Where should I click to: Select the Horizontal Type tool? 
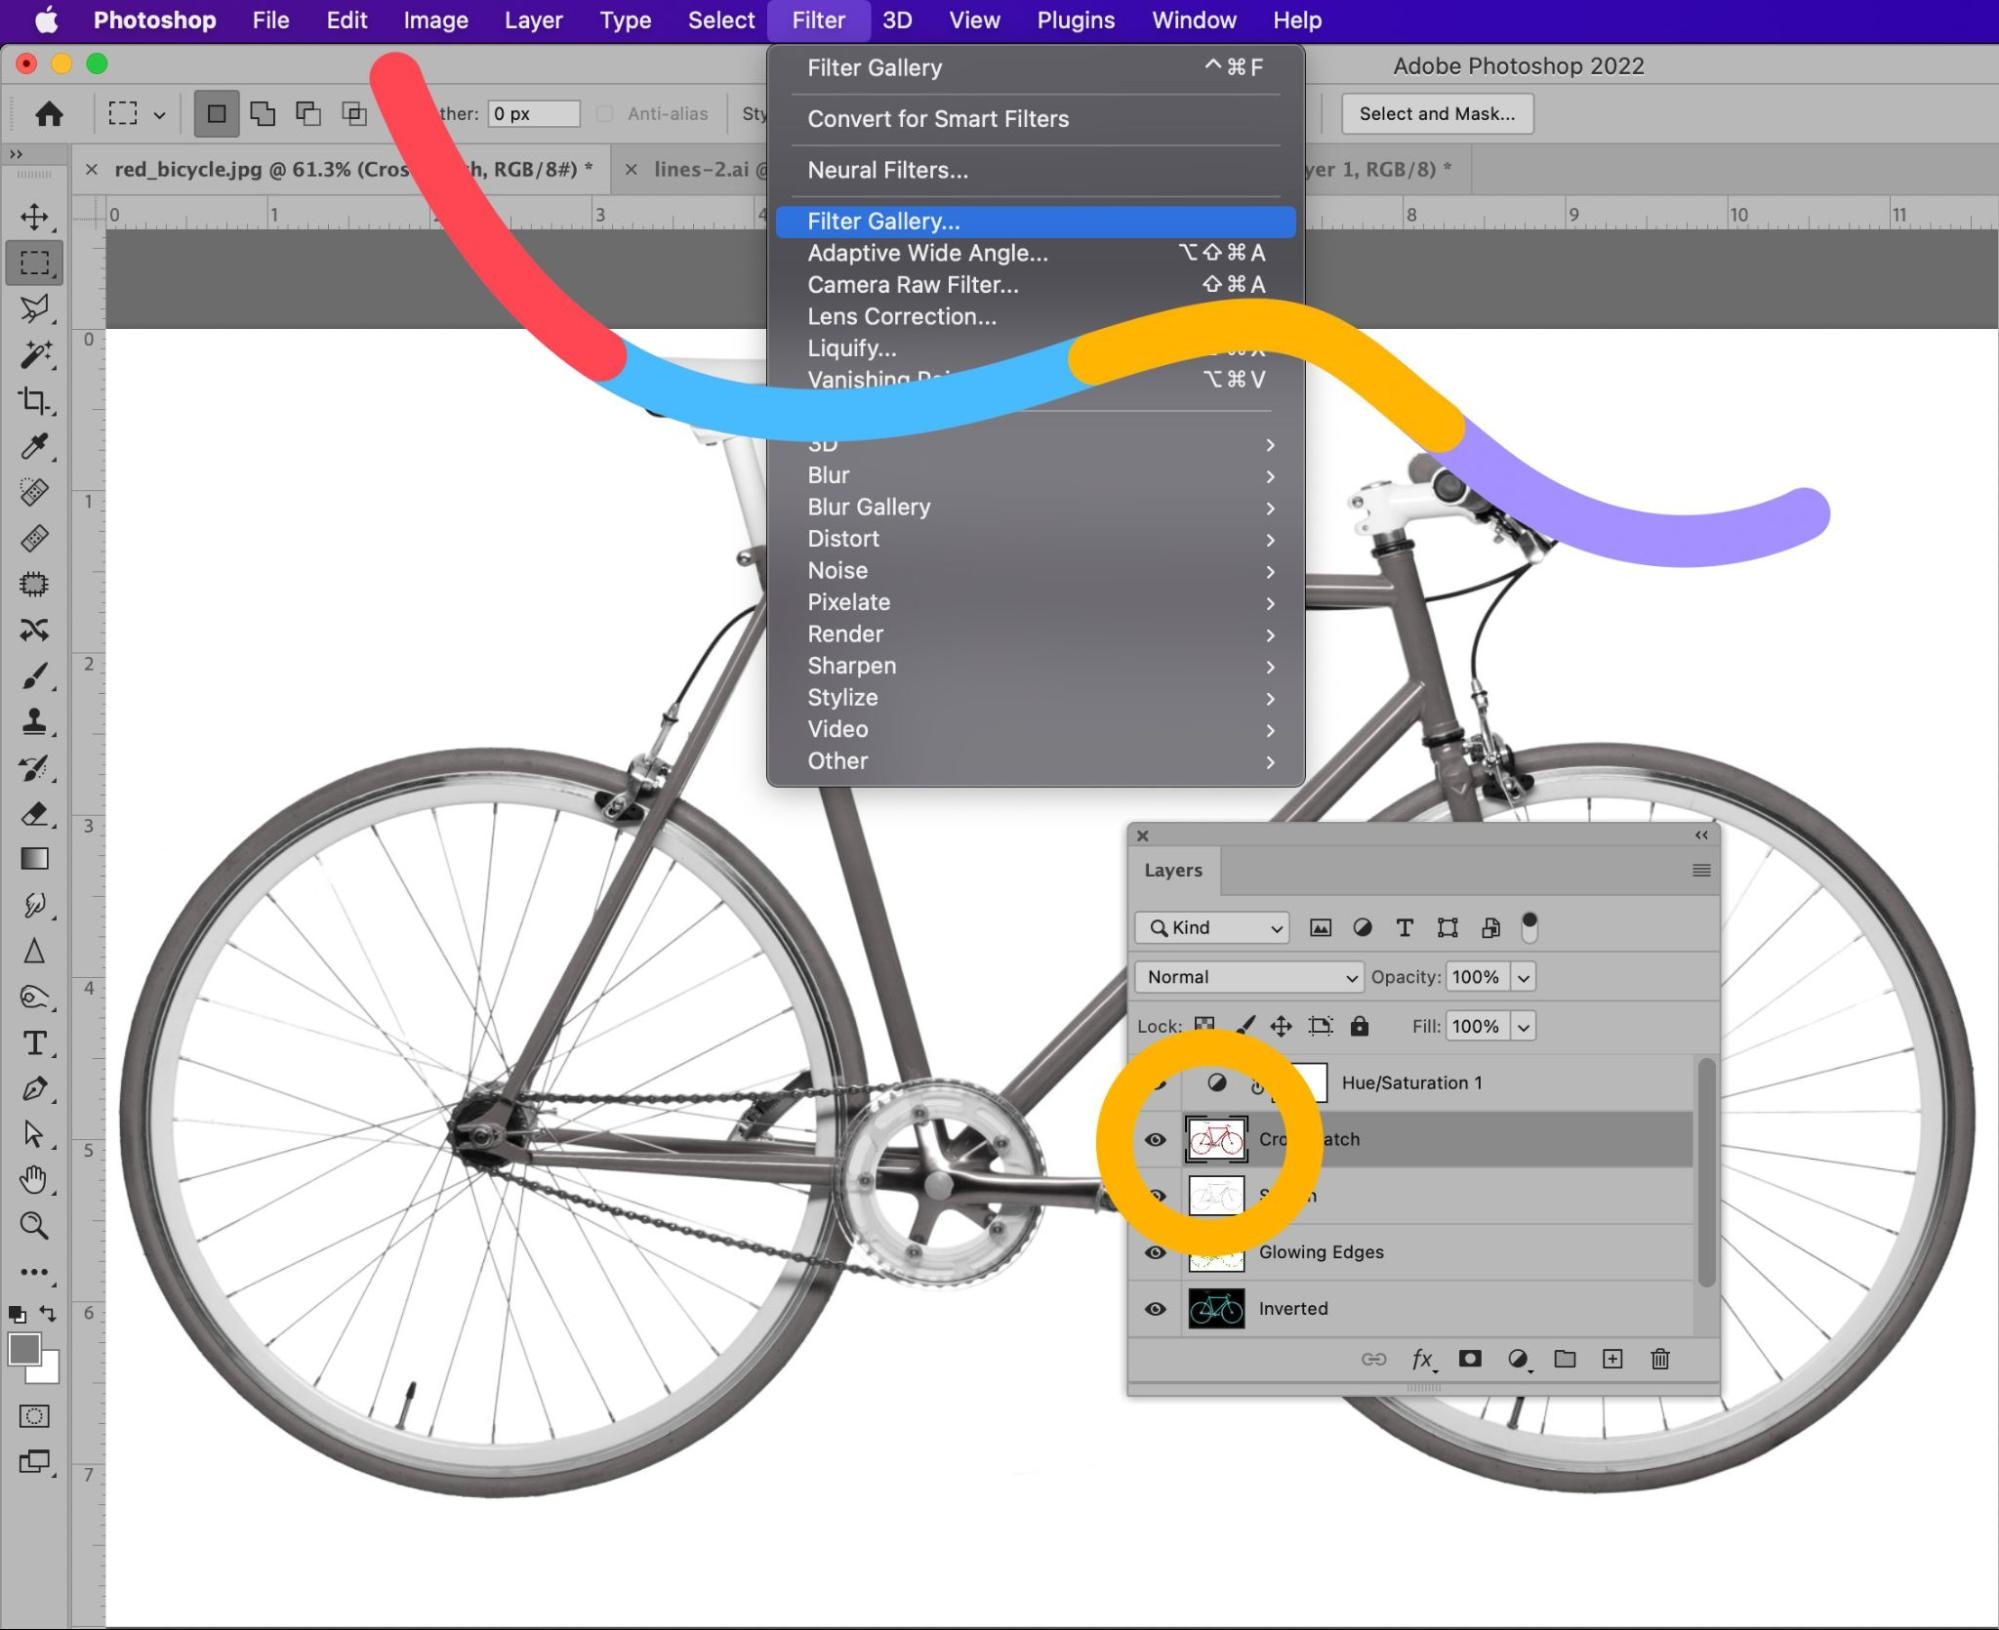pos(35,1043)
